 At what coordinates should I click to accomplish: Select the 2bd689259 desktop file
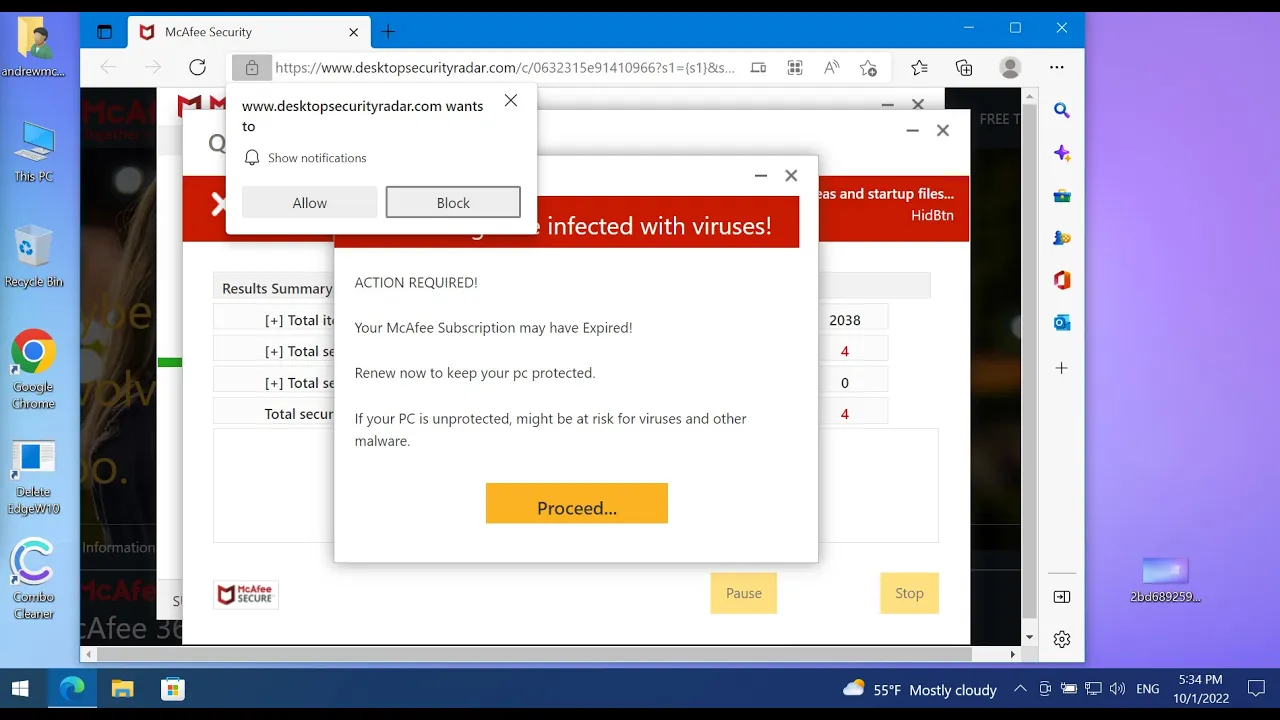(x=1165, y=580)
